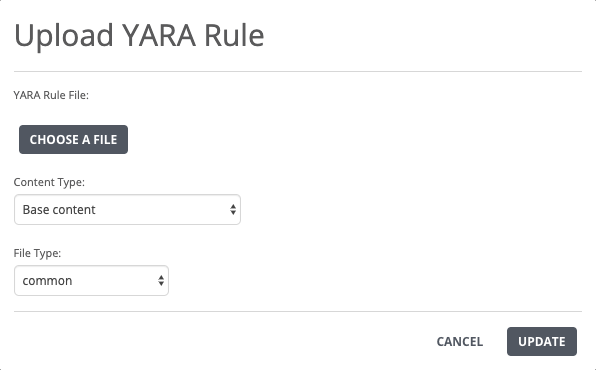Image resolution: width=596 pixels, height=370 pixels.
Task: Click the 'YARA Rule File:' label
Action: point(51,95)
